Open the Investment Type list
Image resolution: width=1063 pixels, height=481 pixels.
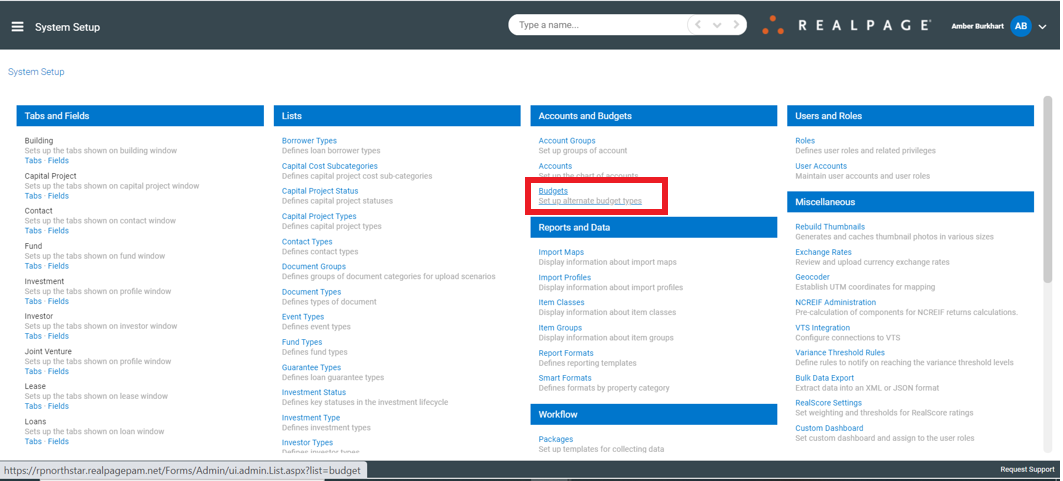pyautogui.click(x=311, y=418)
